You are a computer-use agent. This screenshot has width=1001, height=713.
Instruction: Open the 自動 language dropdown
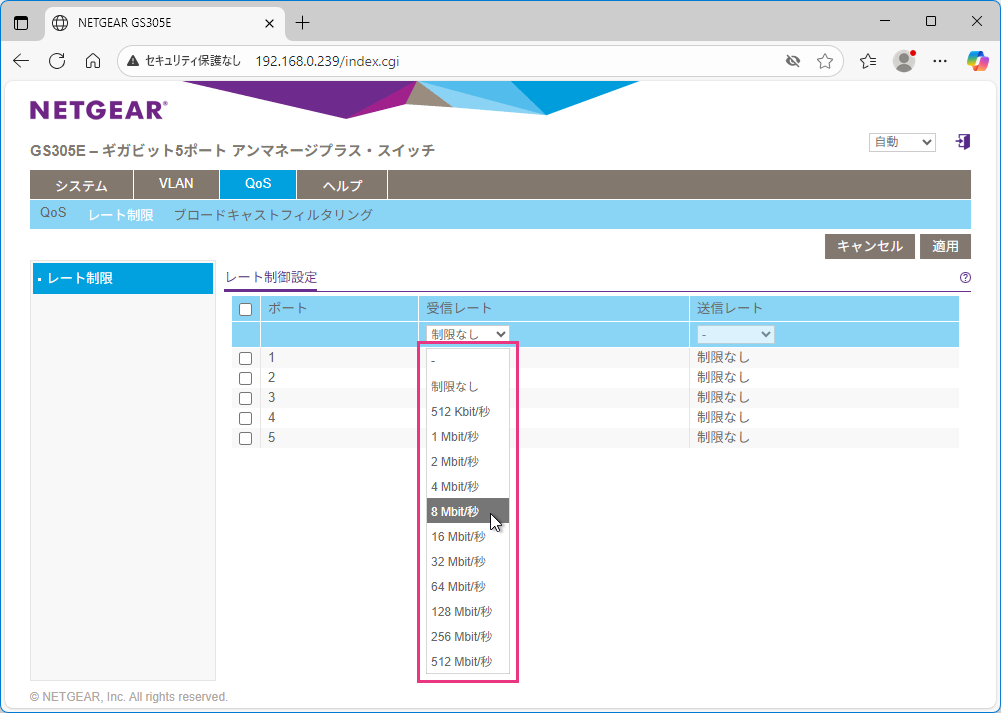tap(901, 142)
